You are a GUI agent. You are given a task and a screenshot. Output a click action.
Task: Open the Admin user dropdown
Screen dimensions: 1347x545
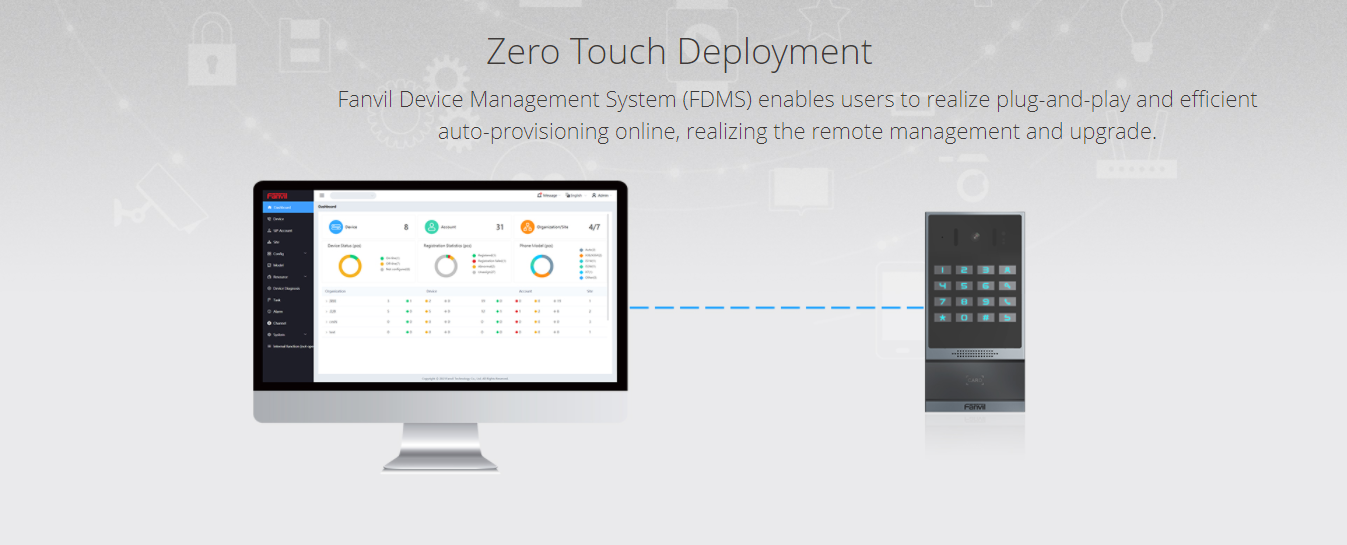click(600, 195)
